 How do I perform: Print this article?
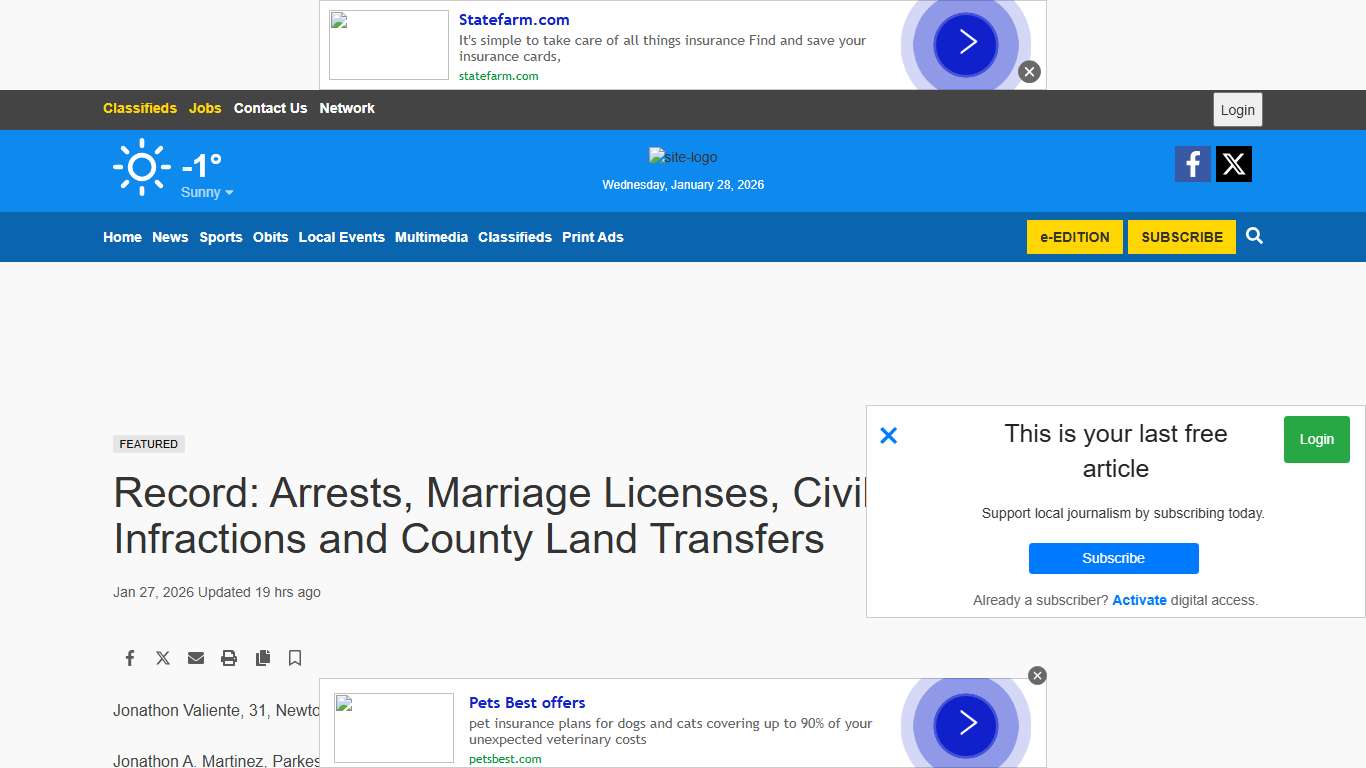pyautogui.click(x=228, y=658)
